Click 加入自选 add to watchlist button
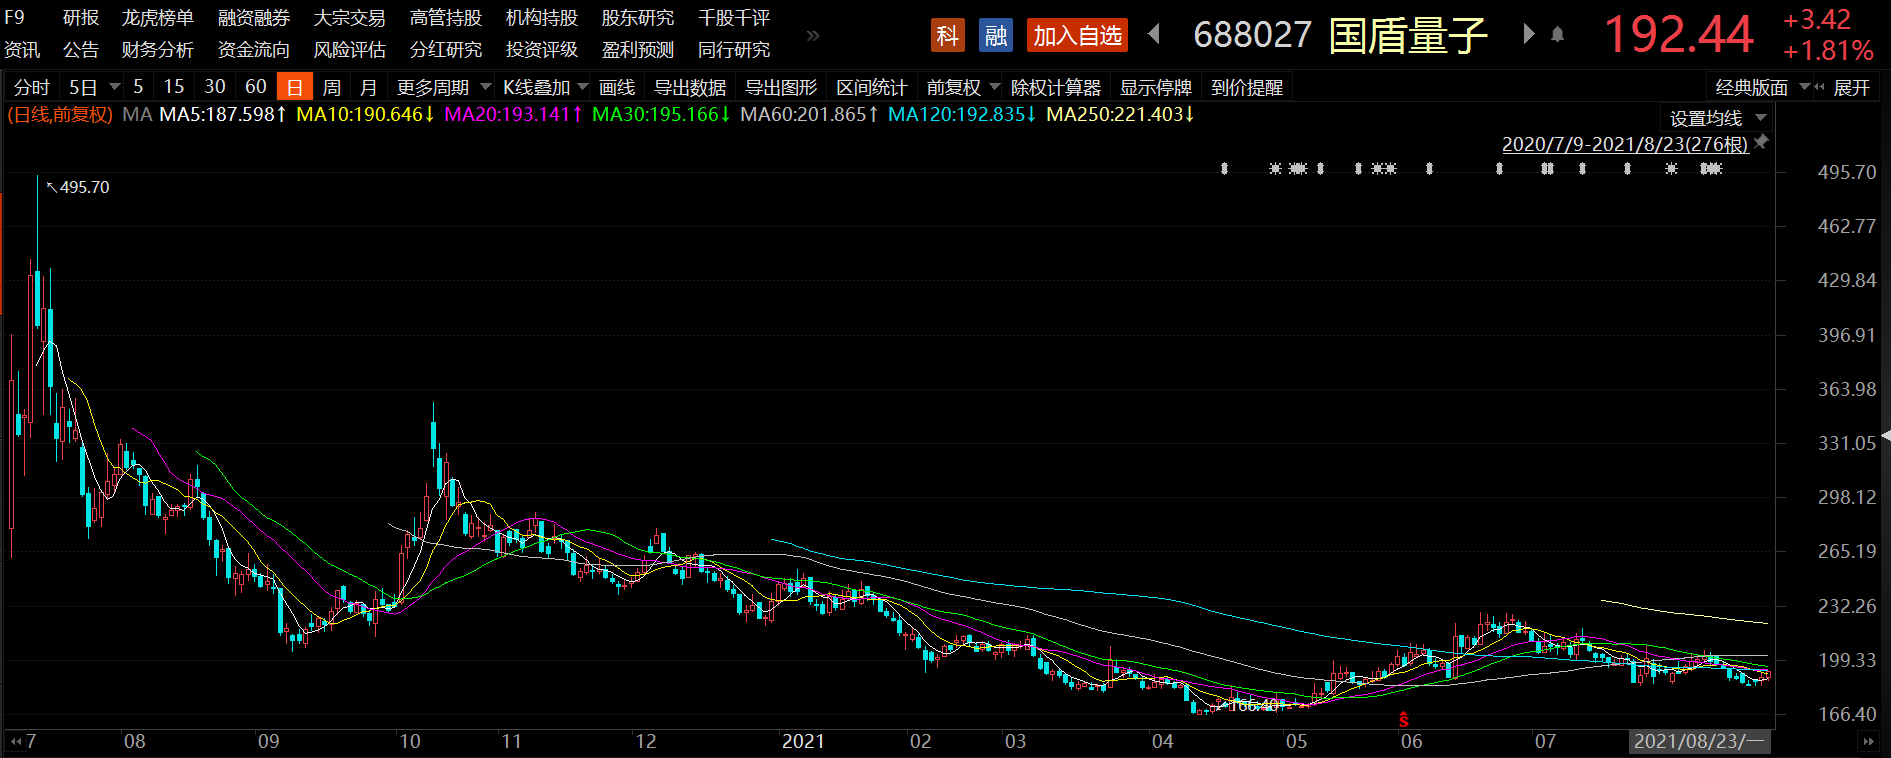Screen dimensions: 1891x758 pos(1077,36)
